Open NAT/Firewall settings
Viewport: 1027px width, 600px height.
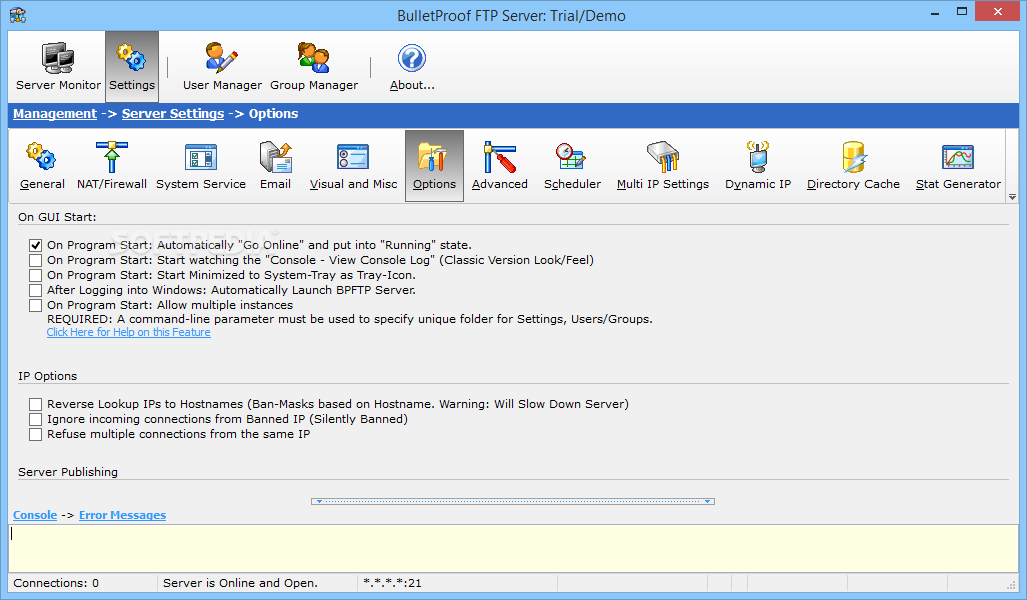pos(111,166)
